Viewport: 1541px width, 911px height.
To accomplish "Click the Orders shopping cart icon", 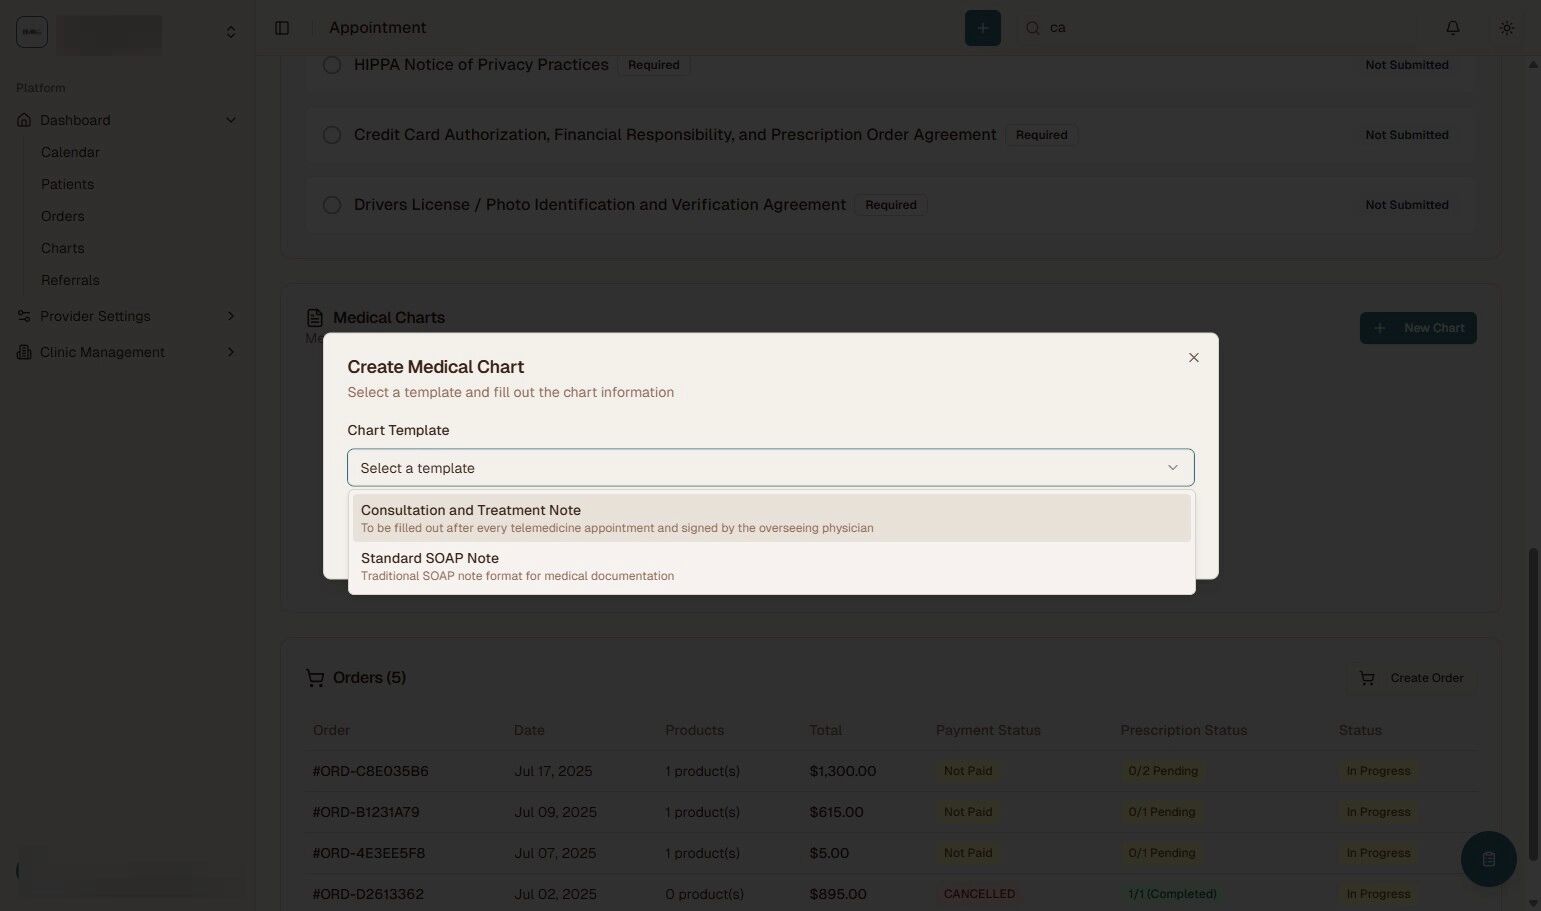I will (x=315, y=678).
